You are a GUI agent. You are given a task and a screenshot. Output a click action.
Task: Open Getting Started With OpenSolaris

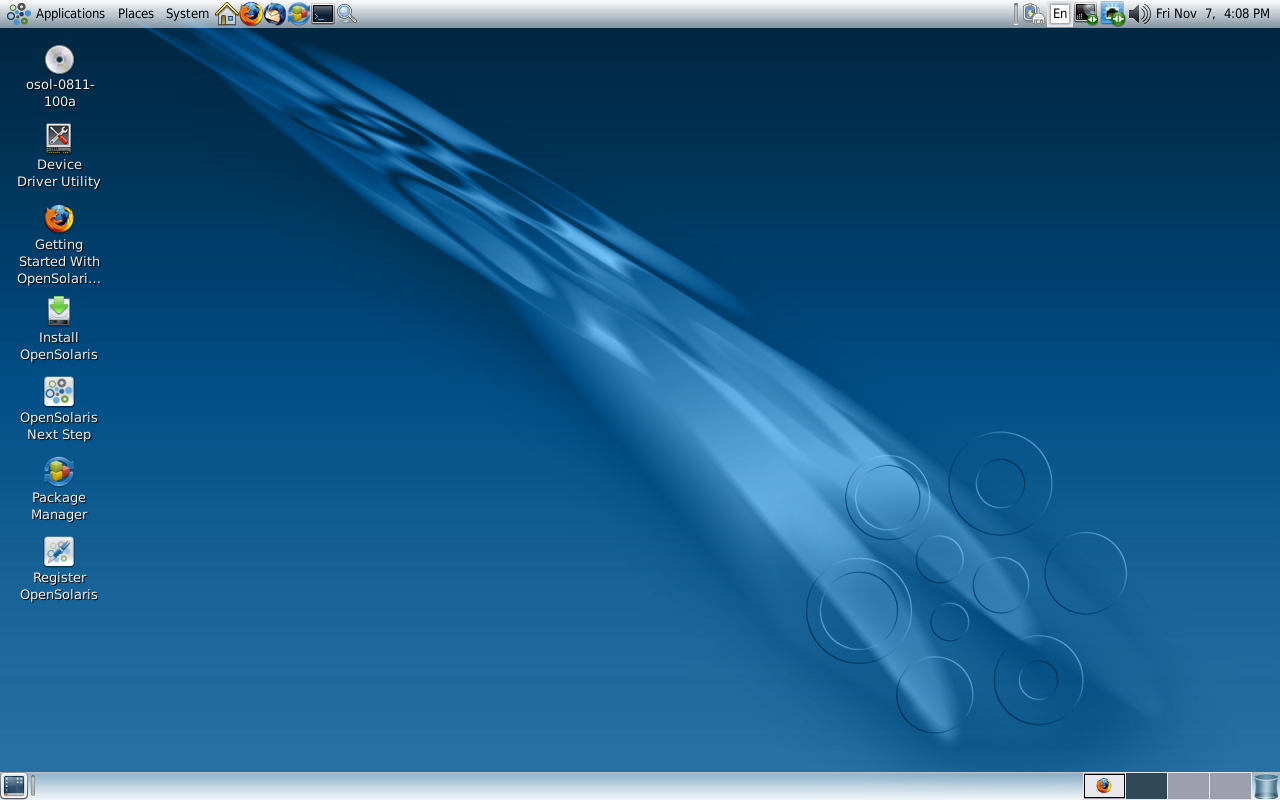coord(58,219)
